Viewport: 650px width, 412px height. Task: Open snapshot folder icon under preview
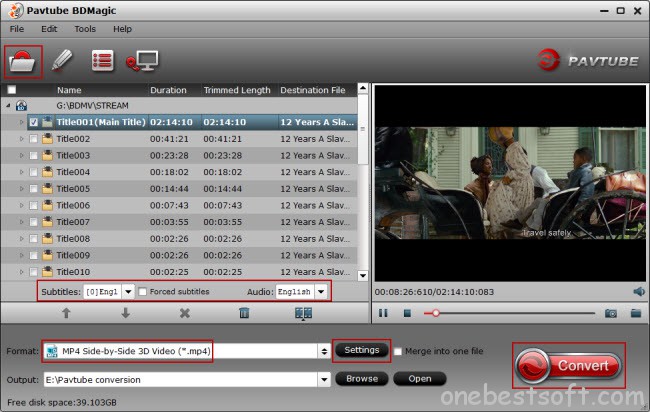click(x=636, y=313)
